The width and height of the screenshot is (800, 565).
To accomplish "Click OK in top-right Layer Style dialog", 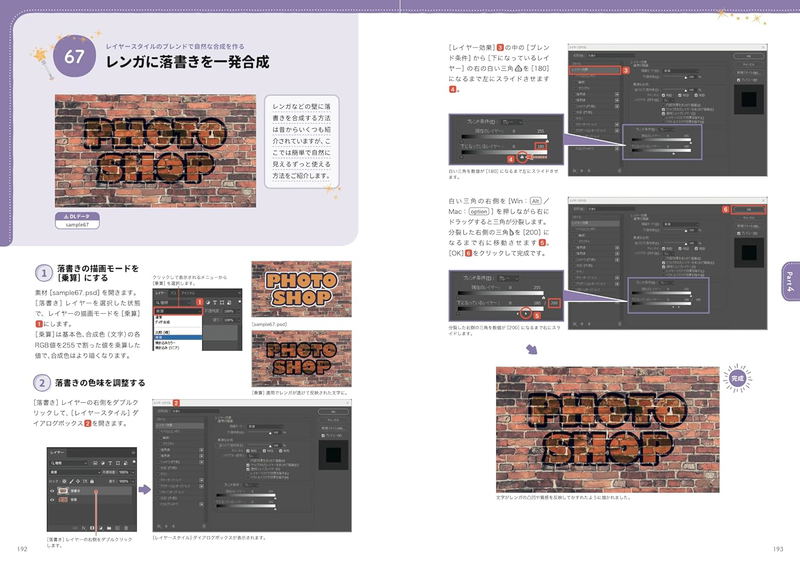I will (748, 56).
